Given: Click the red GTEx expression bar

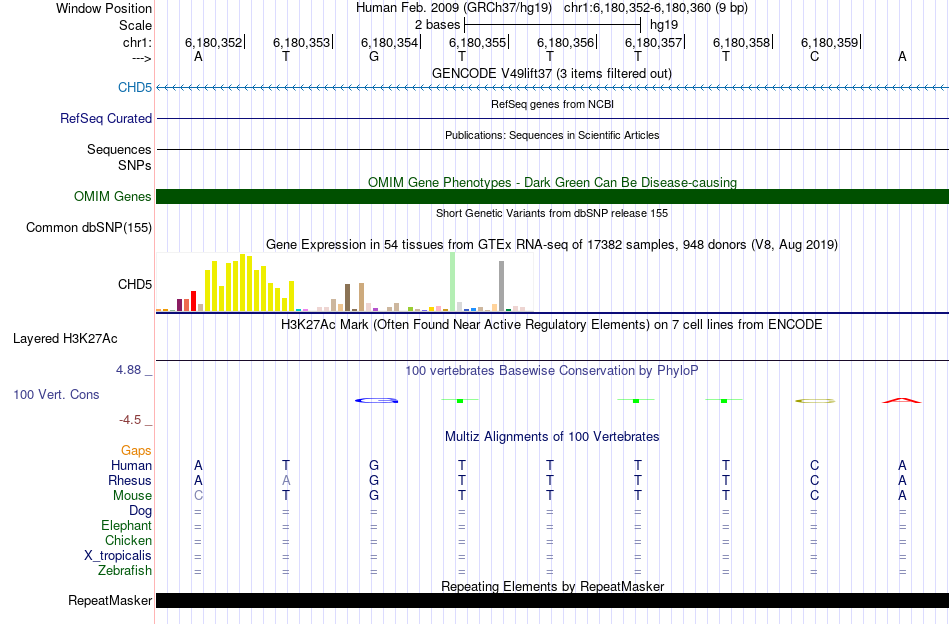Looking at the screenshot, I should click(193, 301).
